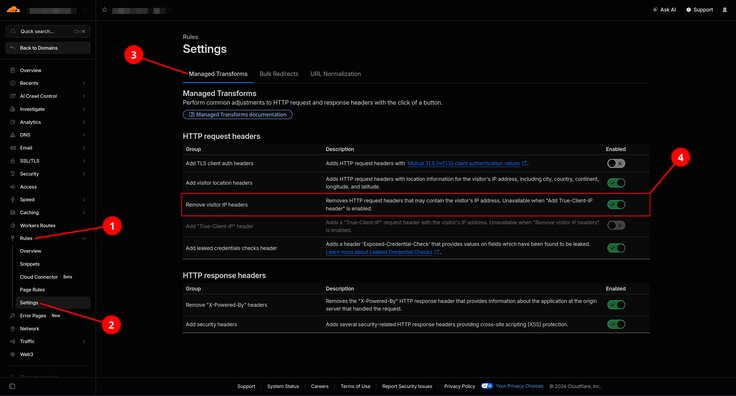This screenshot has width=736, height=396.
Task: Click the Email envelope icon
Action: tap(13, 148)
